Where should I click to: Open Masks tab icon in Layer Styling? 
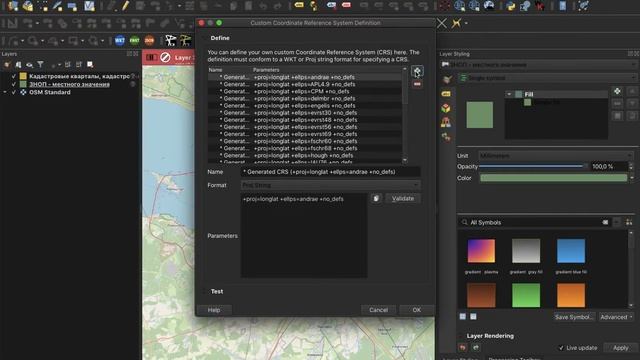pyautogui.click(x=446, y=122)
